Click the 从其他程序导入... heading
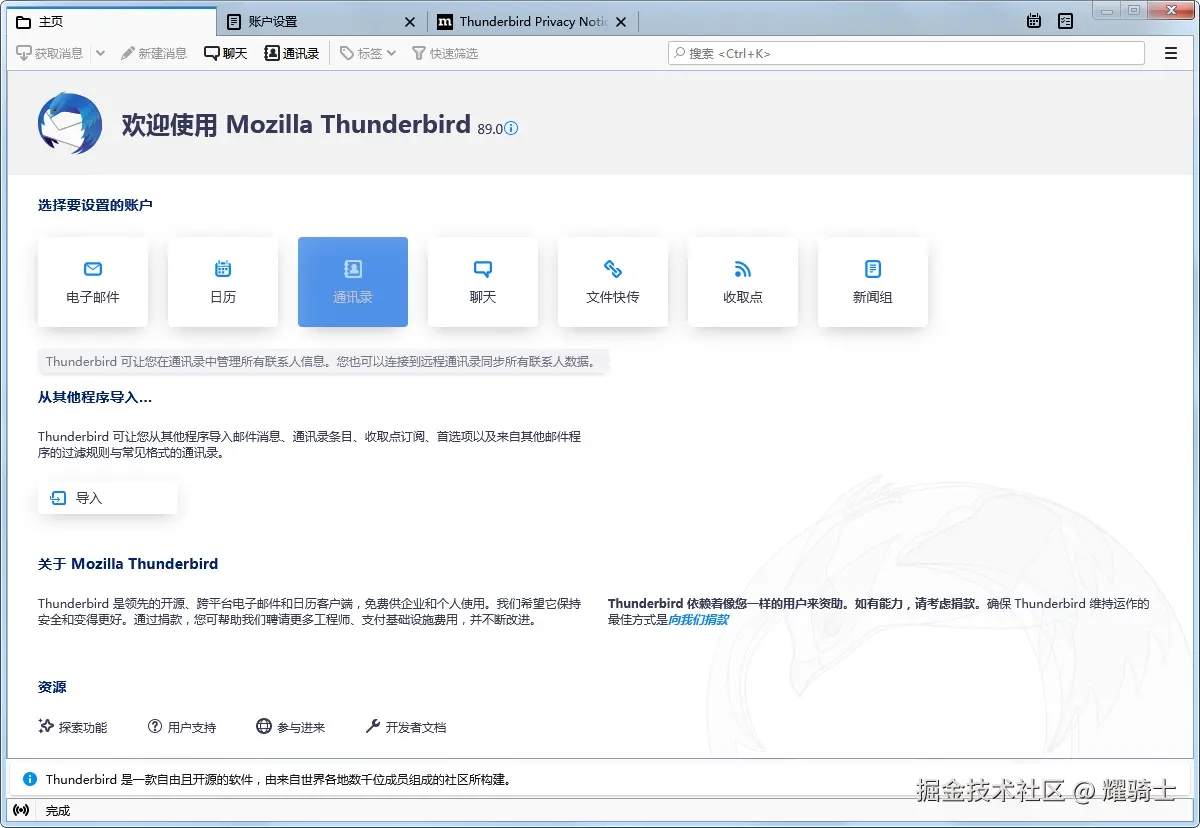Viewport: 1200px width, 828px height. click(95, 397)
